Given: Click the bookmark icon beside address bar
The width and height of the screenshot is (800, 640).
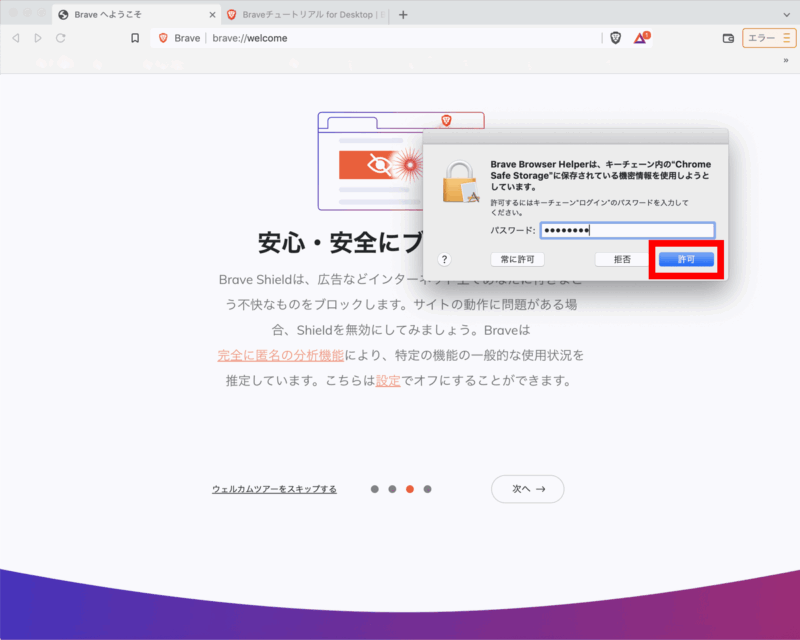Looking at the screenshot, I should (x=135, y=38).
